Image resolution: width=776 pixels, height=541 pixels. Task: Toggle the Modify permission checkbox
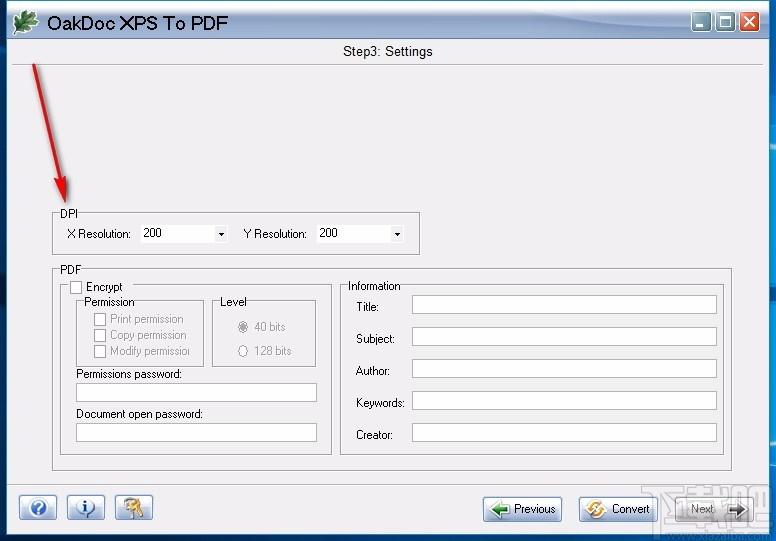point(99,351)
